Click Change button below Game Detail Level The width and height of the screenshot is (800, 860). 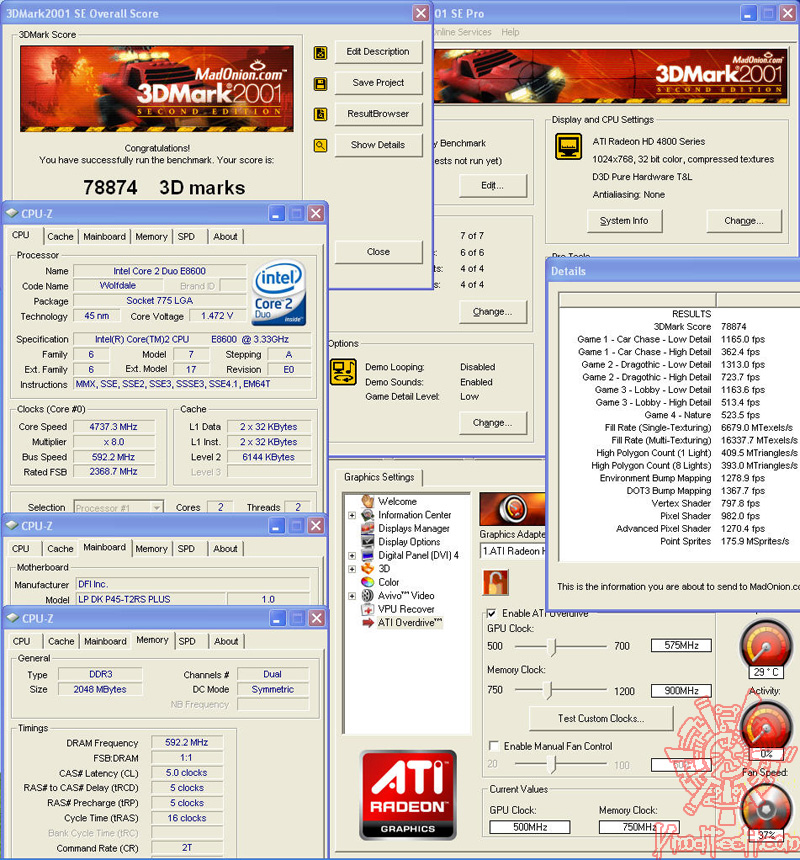tap(492, 423)
